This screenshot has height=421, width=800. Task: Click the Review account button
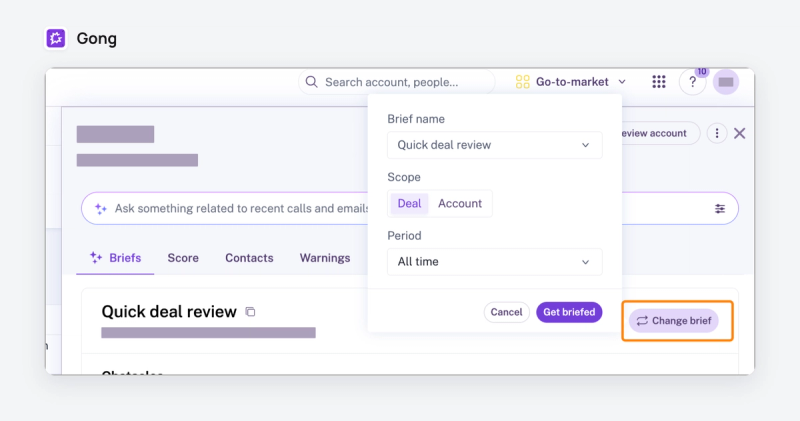660,133
